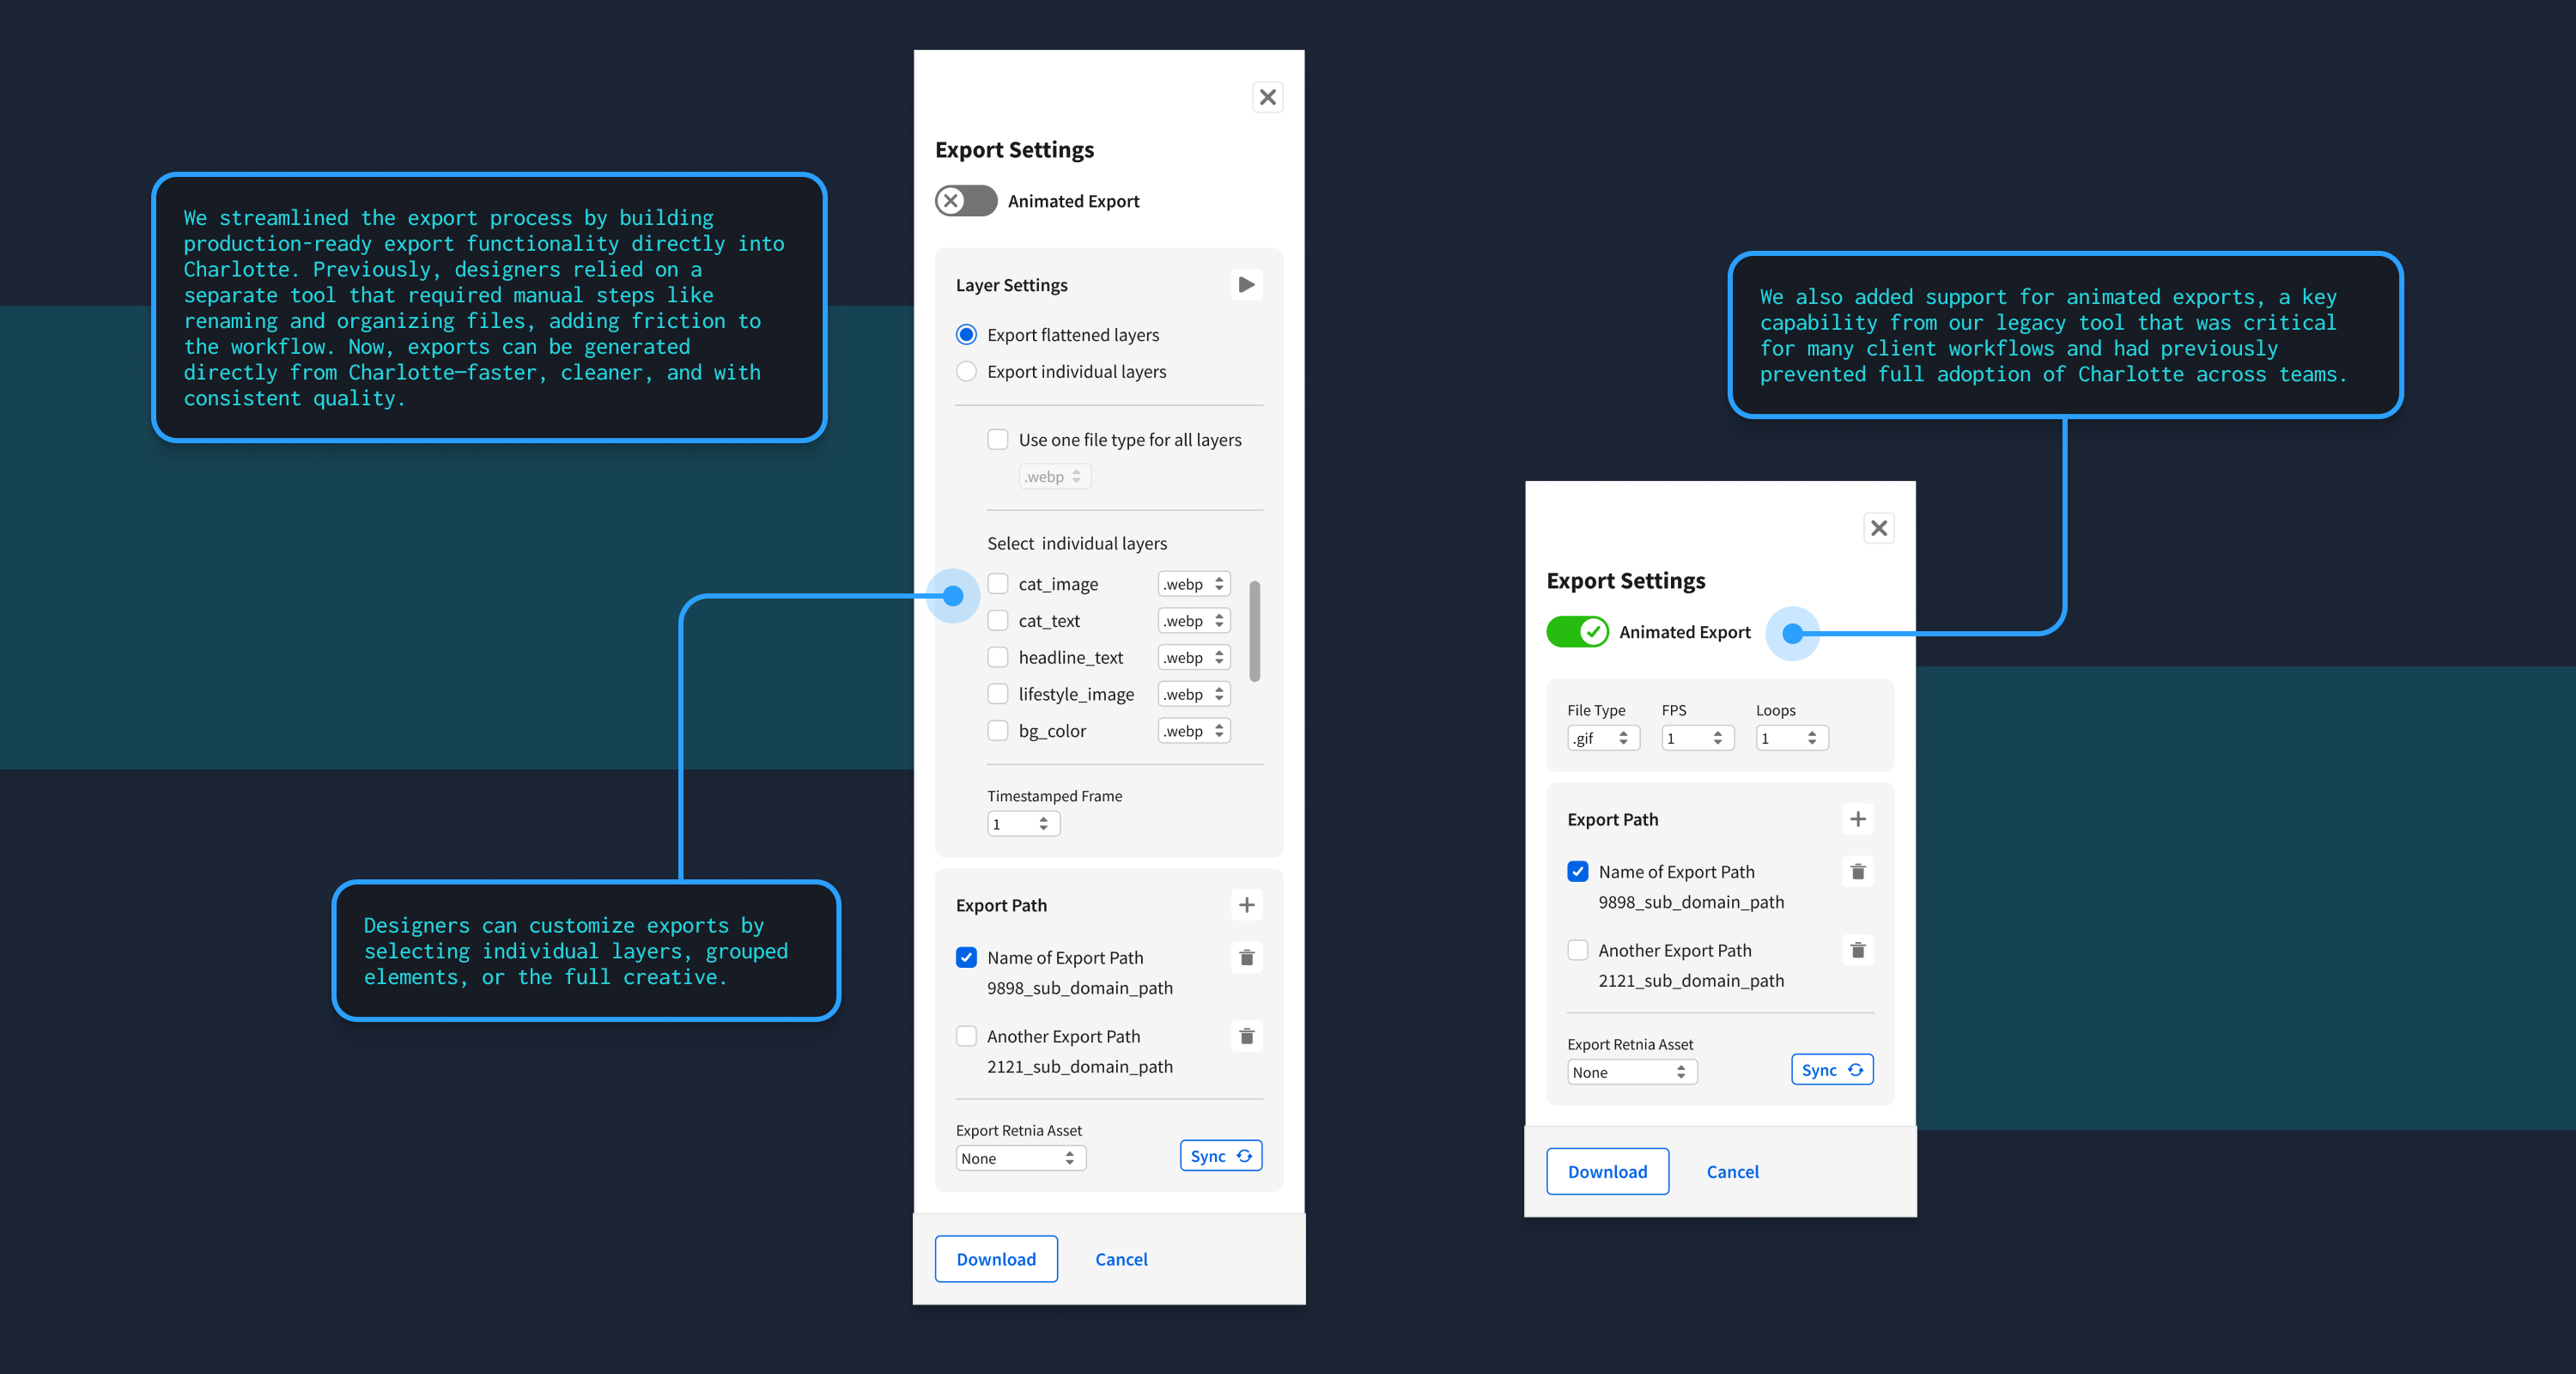Add new export path in left dialog
2576x1374 pixels.
pos(1246,905)
